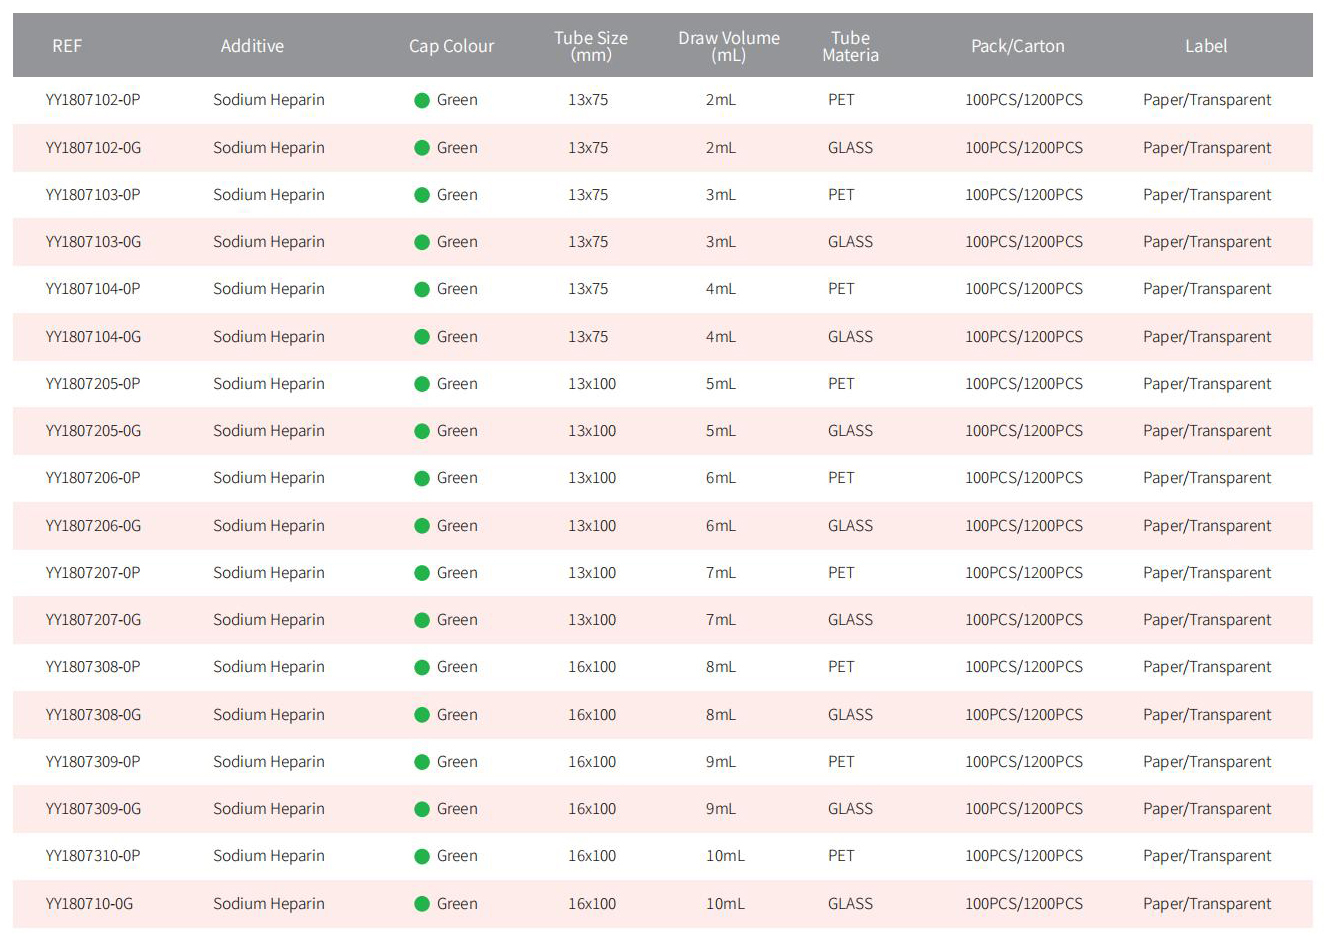Click REF cell YY1807206-0G

[93, 526]
